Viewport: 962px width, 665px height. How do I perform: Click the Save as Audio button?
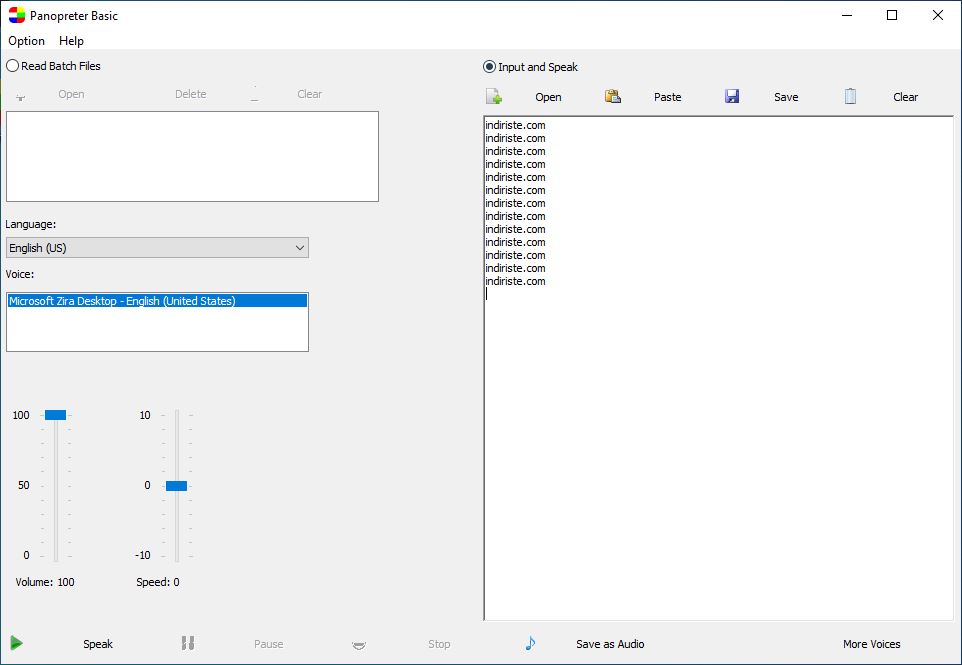610,644
